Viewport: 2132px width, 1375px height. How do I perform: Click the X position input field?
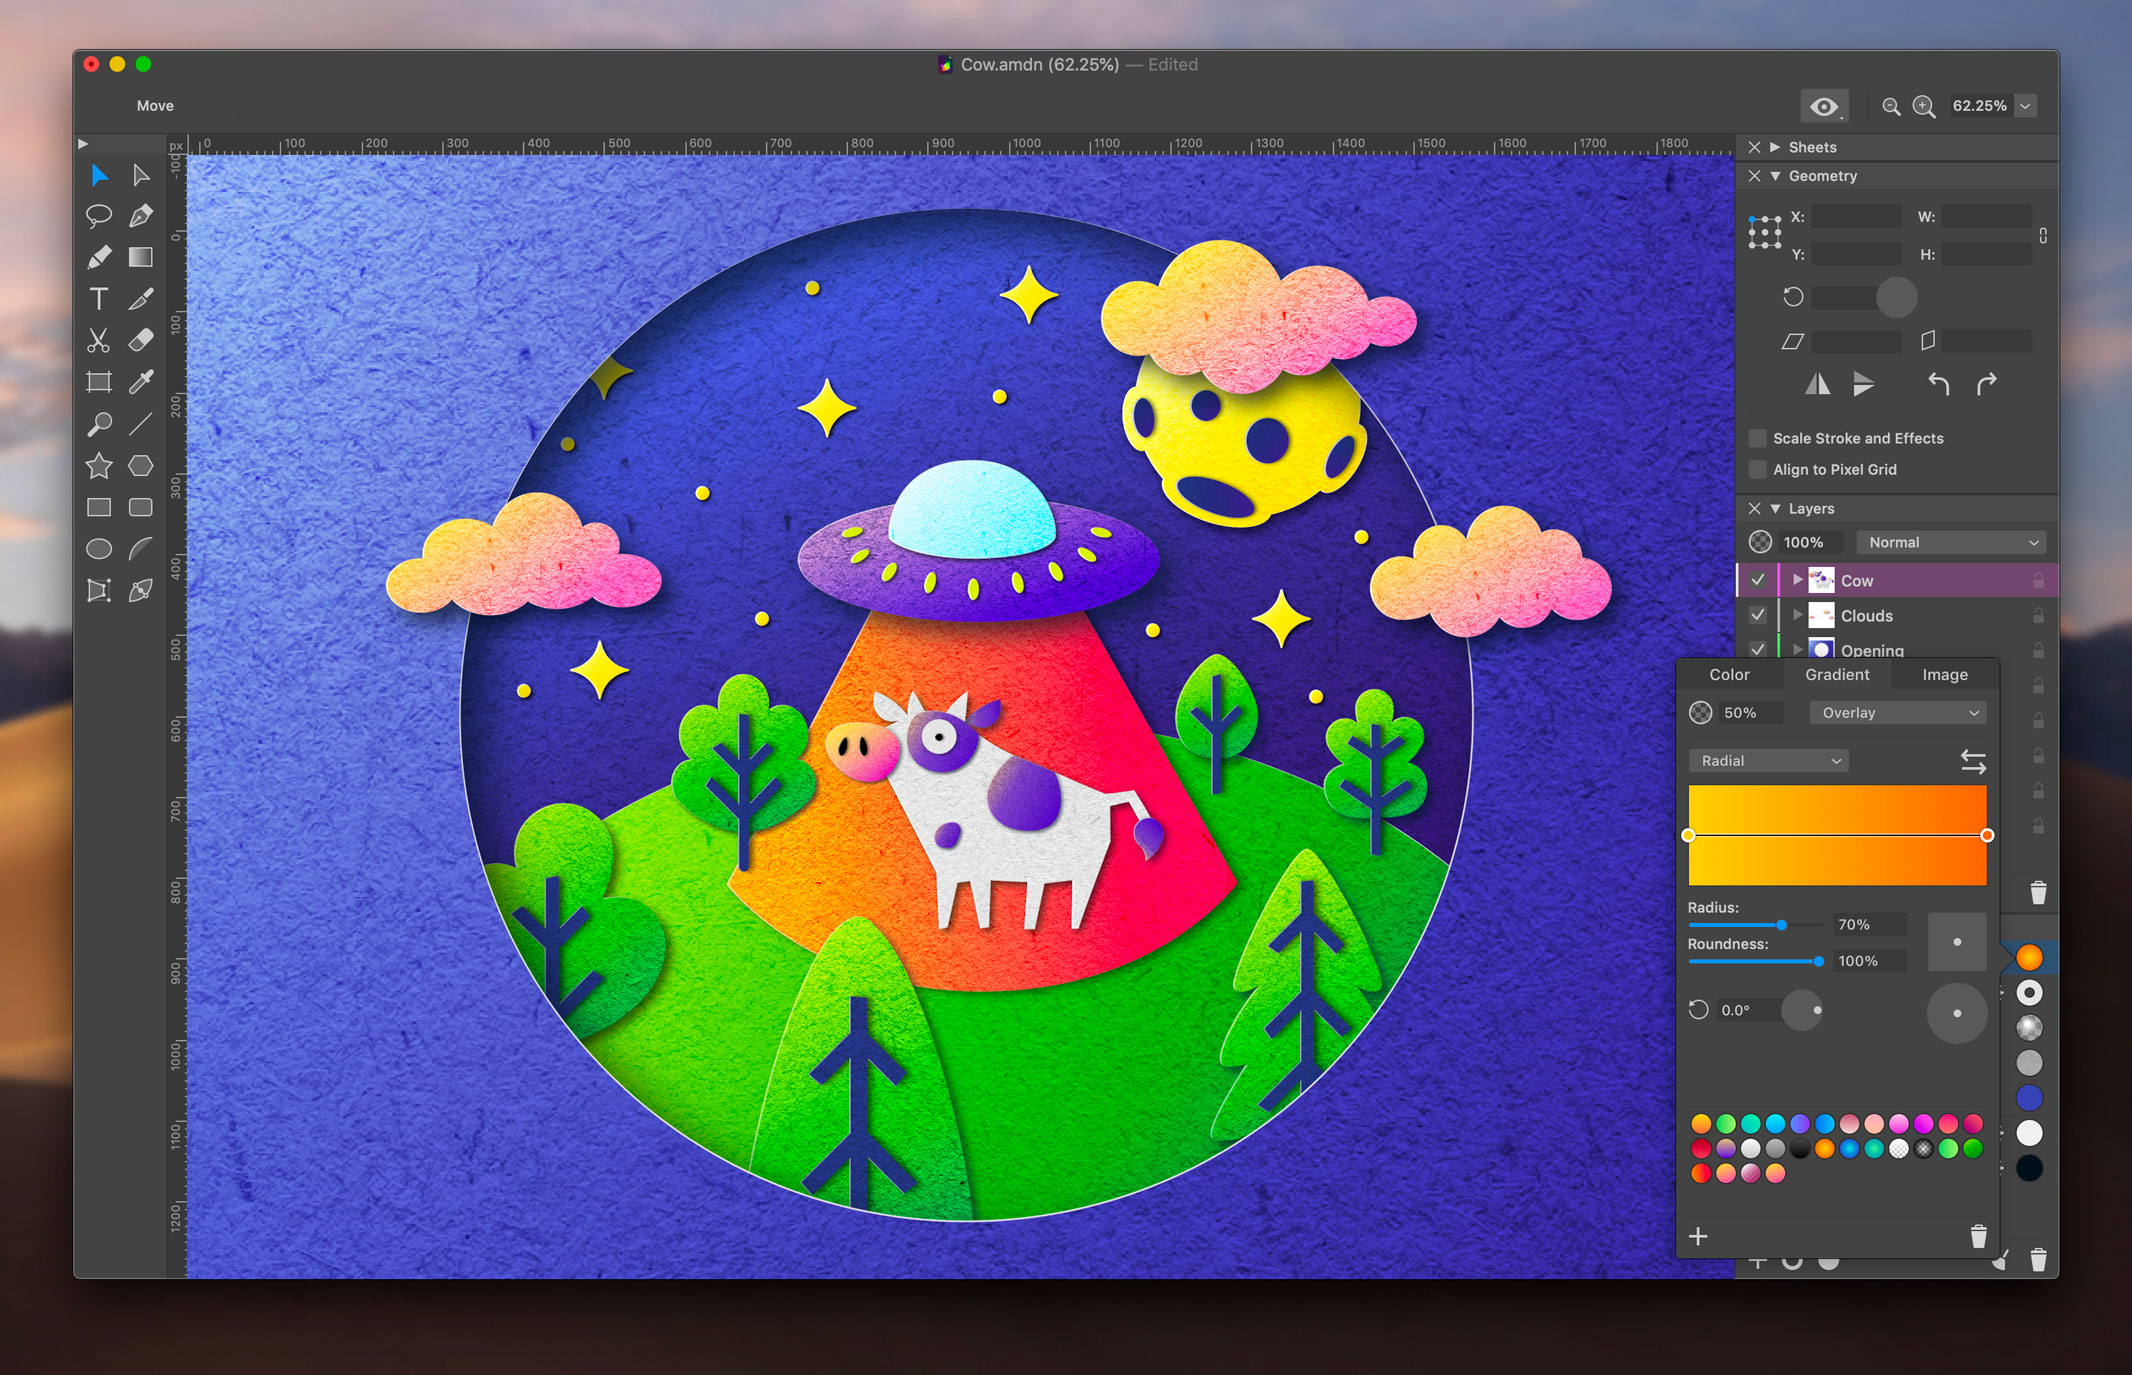coord(1856,217)
